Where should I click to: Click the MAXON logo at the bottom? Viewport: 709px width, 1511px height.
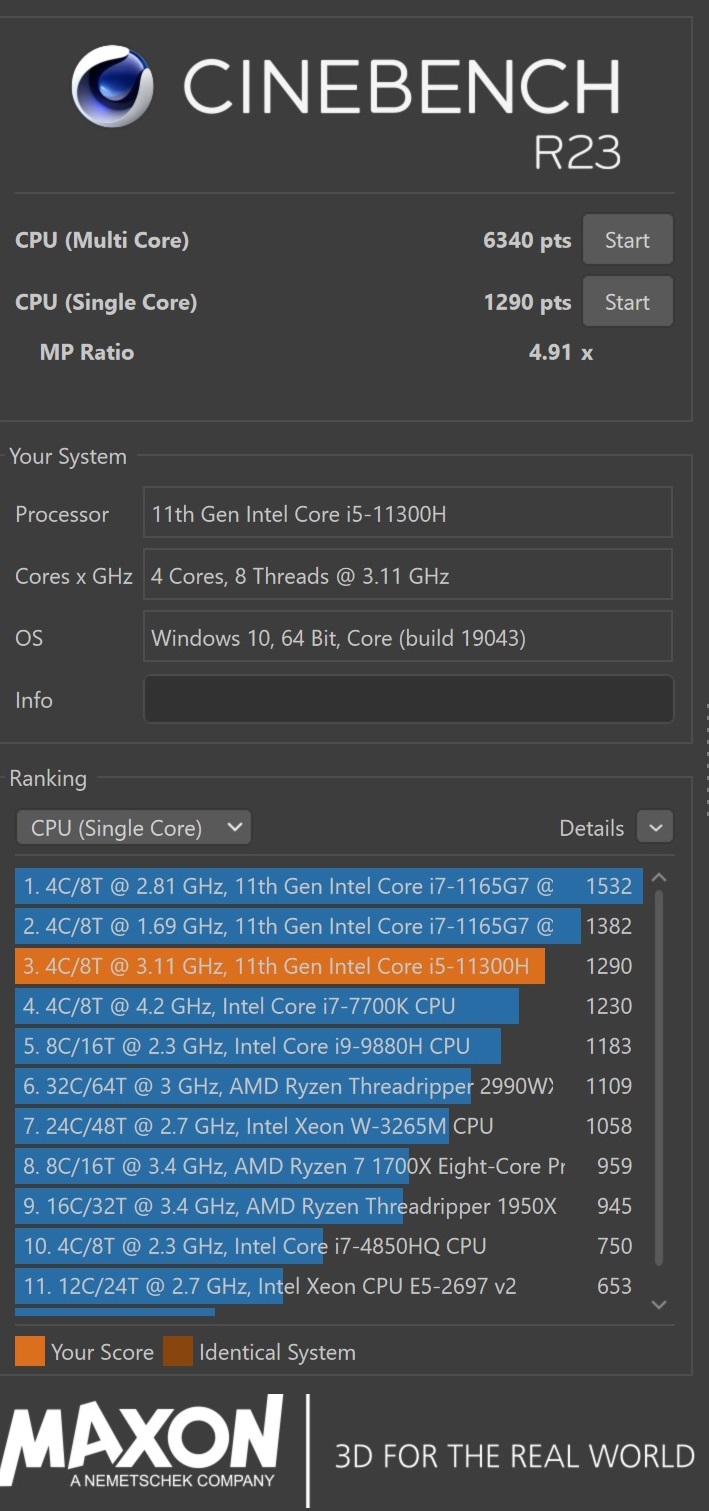(x=143, y=1441)
